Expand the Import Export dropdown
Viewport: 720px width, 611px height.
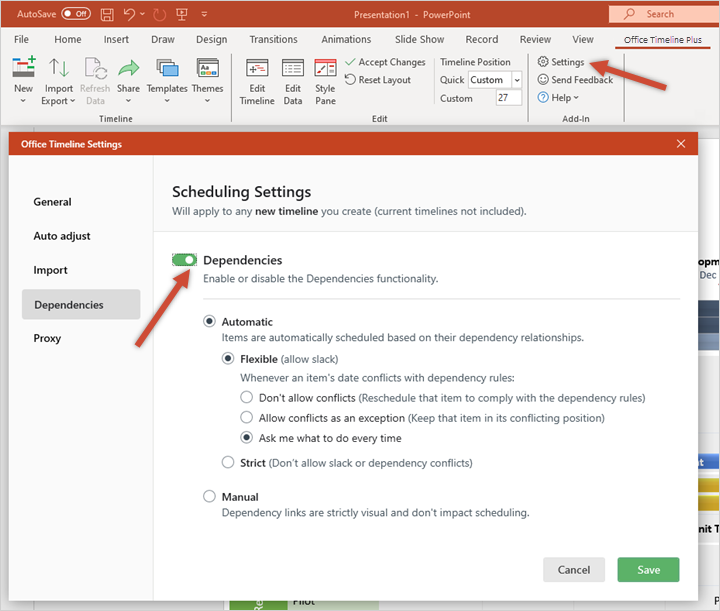59,101
